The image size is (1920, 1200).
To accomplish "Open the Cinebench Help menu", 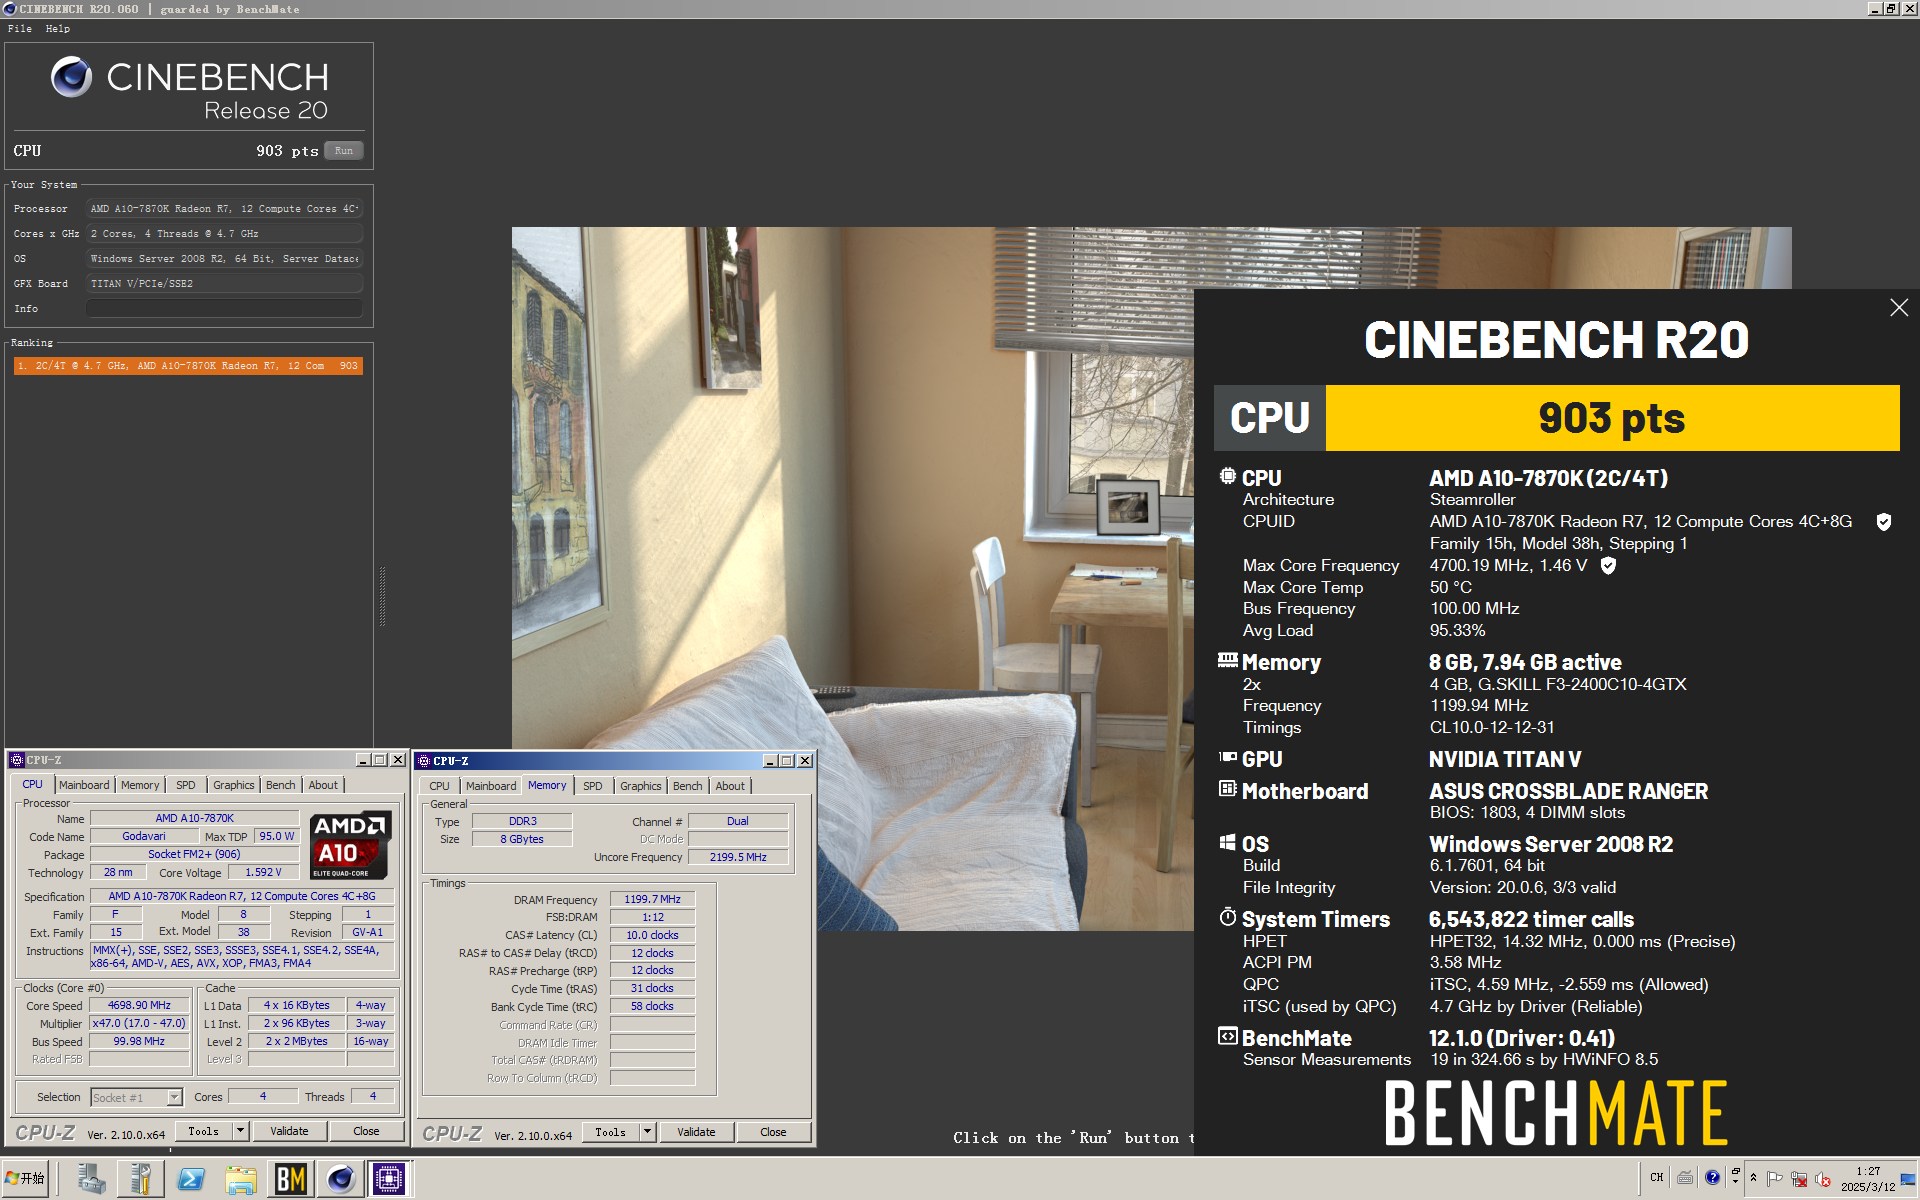I will tap(58, 29).
